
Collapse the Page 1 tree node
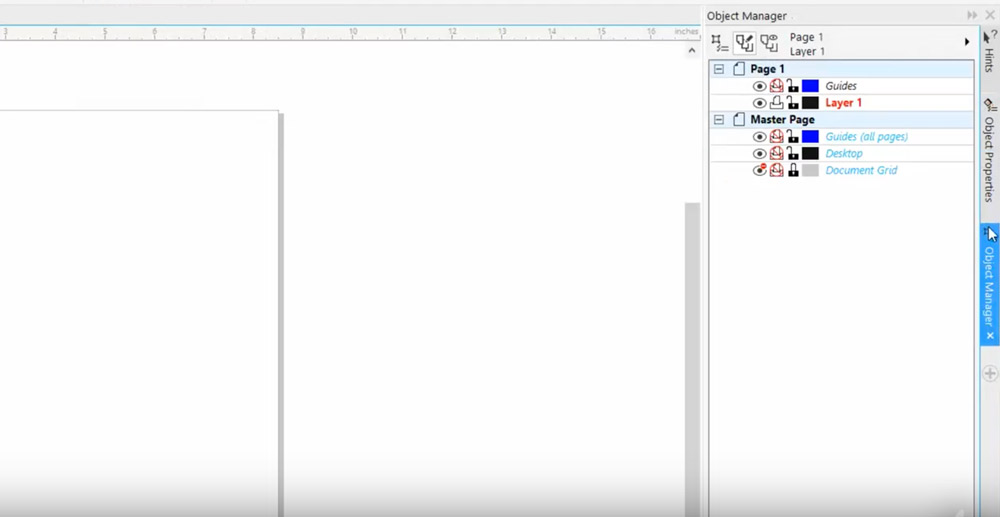(x=719, y=69)
